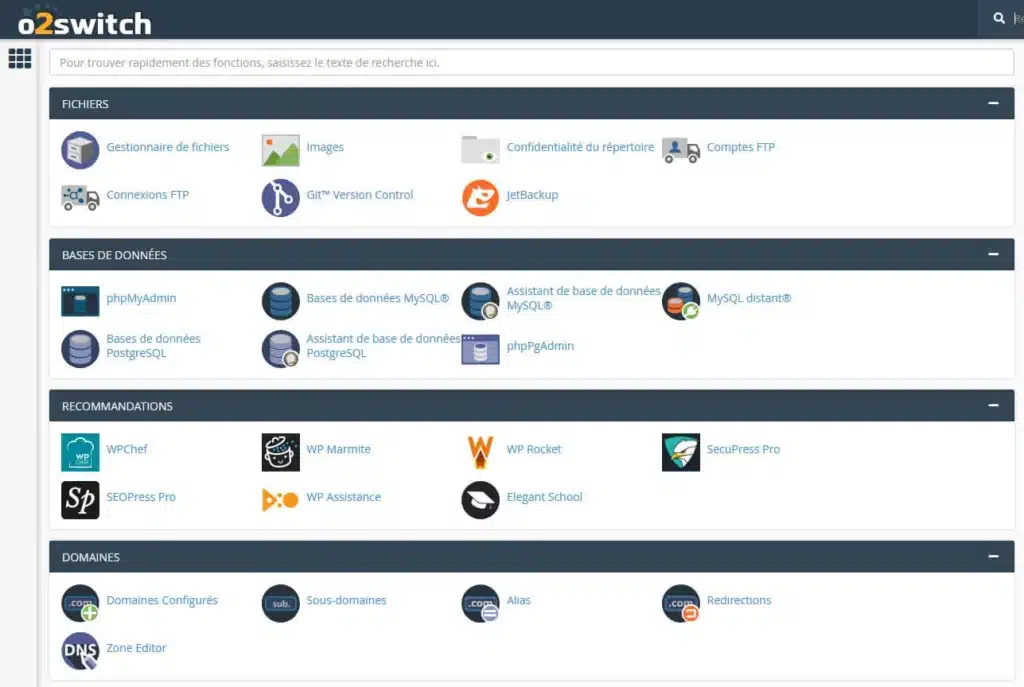The height and width of the screenshot is (687, 1024).
Task: Open the Assistant de base de données PostgreSQL icon
Action: coord(281,349)
